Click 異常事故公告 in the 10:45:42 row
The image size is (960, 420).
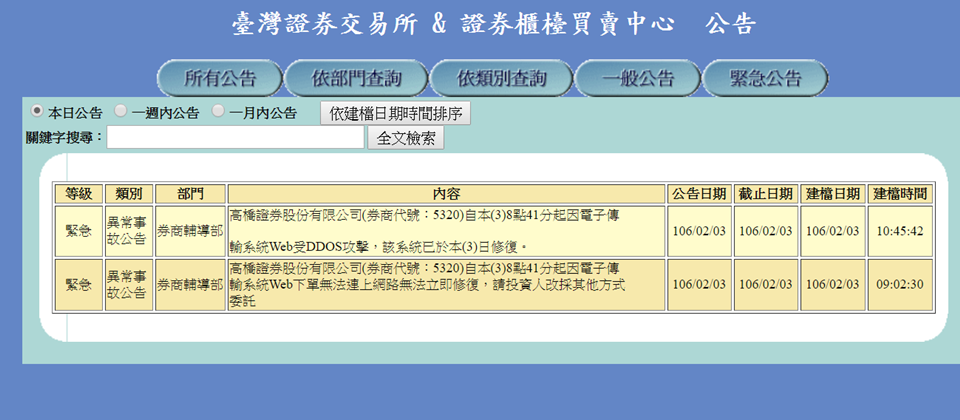(x=129, y=231)
